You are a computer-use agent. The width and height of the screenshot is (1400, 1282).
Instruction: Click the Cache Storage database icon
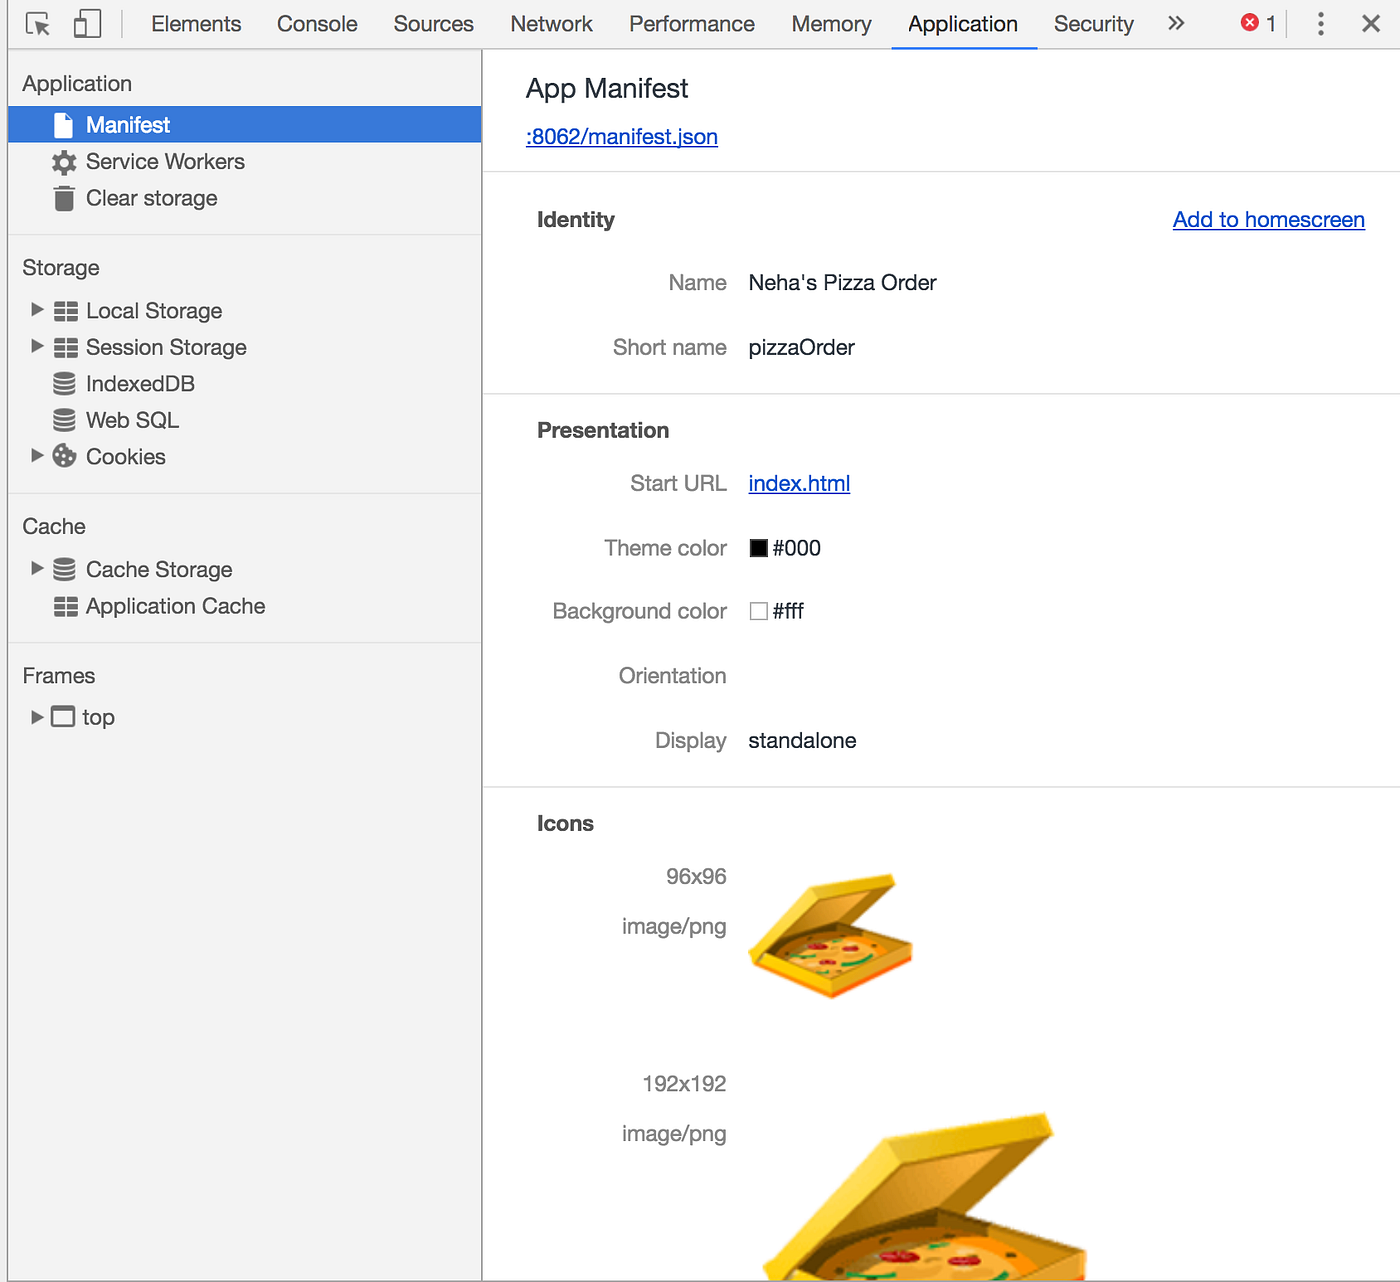coord(64,569)
